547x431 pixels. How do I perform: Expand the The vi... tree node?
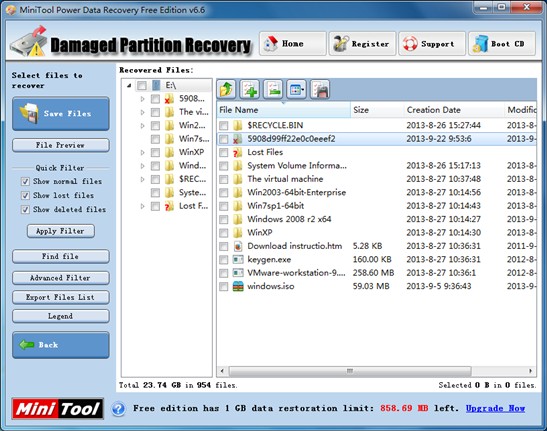point(142,112)
